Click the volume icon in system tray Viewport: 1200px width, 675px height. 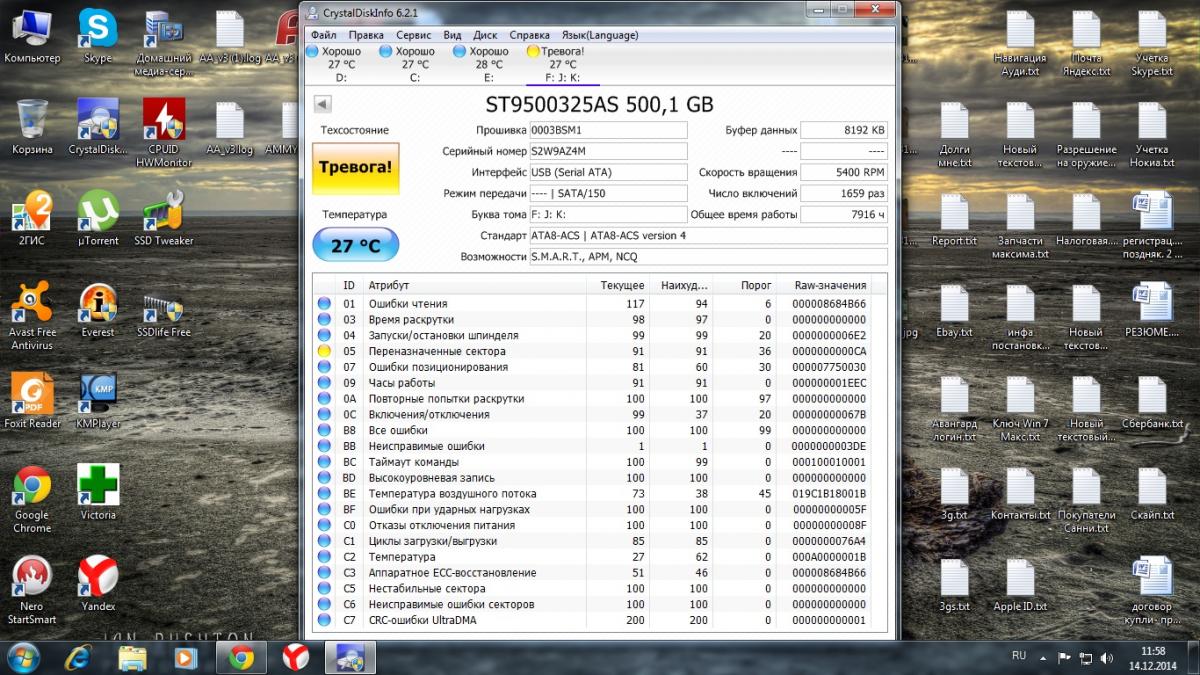pos(1106,657)
